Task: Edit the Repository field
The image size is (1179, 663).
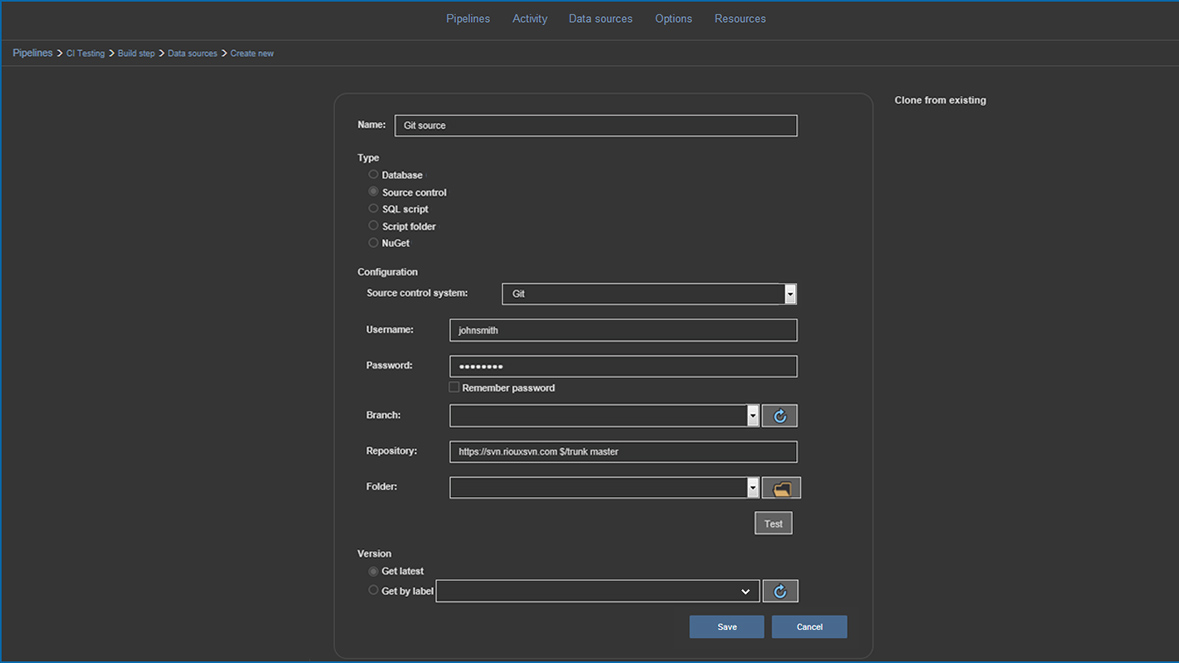Action: pos(622,451)
